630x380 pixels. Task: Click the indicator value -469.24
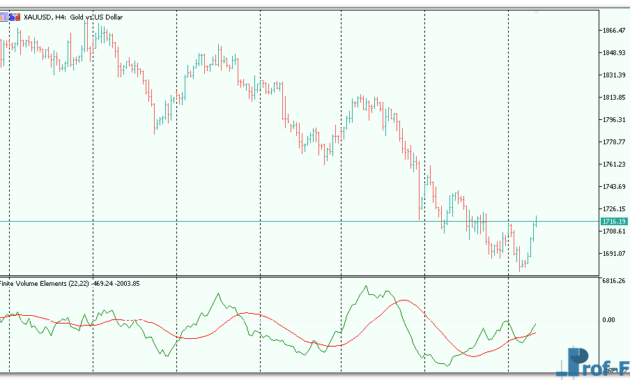tap(102, 284)
